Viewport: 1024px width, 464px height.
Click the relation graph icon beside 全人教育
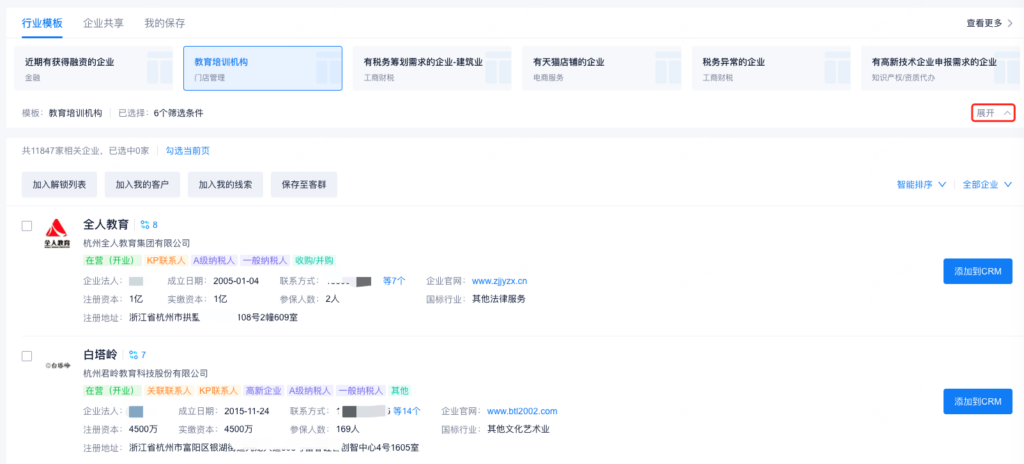(145, 225)
